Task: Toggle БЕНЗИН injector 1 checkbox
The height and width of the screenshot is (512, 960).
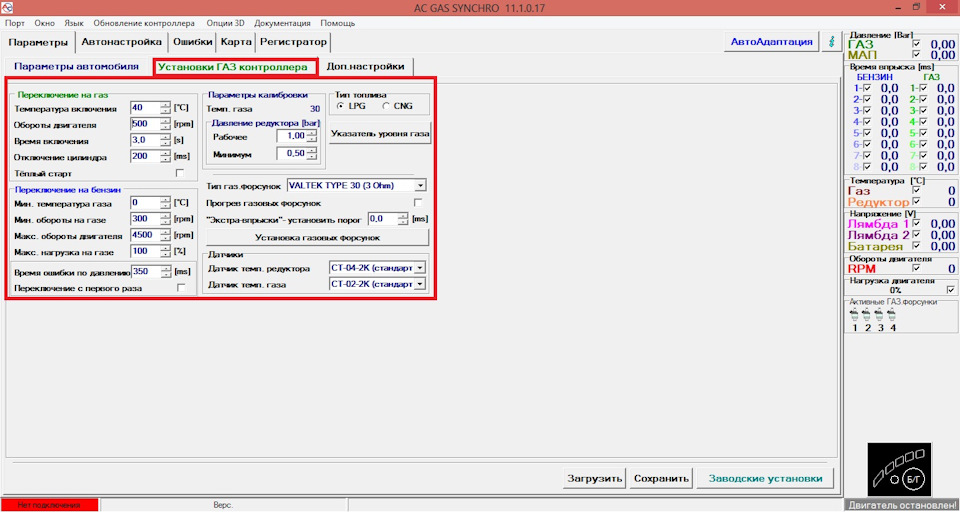Action: [867, 88]
